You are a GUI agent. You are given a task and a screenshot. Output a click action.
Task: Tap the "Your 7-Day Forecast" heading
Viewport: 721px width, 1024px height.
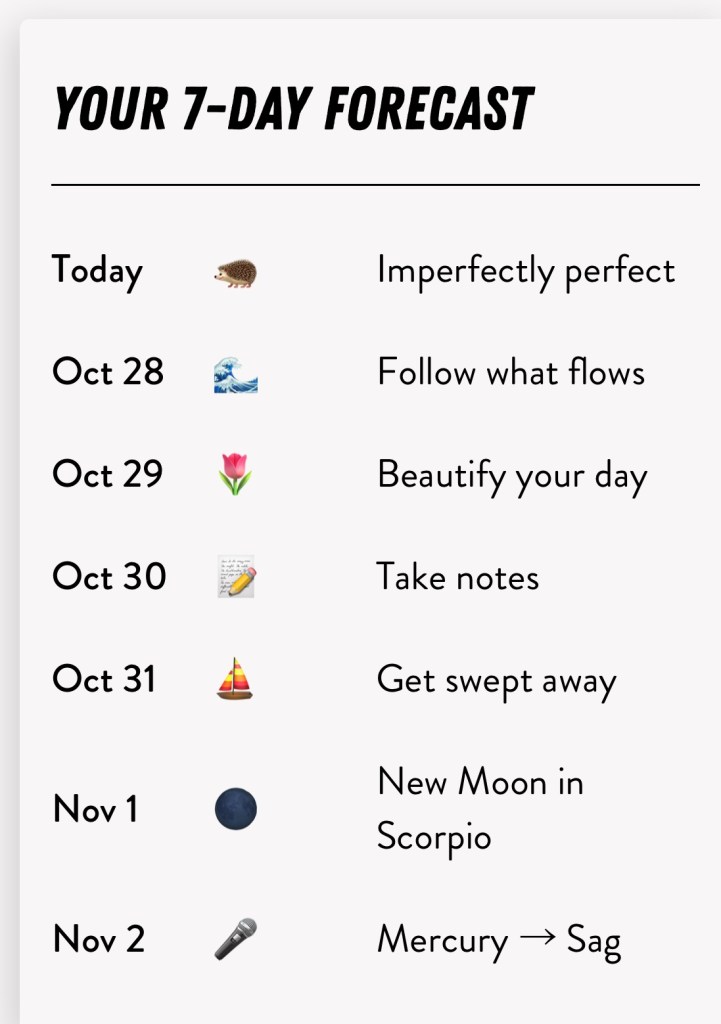pyautogui.click(x=293, y=109)
